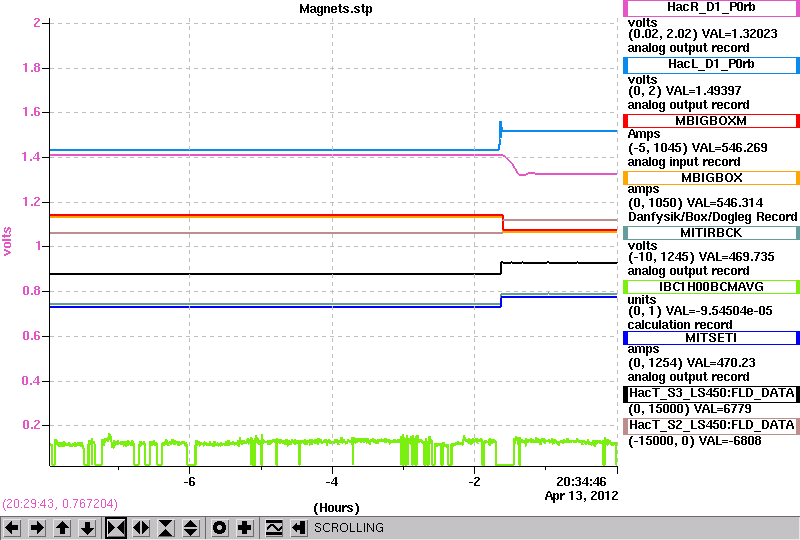
Task: Pan the plot right with the right arrow
Action: pyautogui.click(x=37, y=528)
